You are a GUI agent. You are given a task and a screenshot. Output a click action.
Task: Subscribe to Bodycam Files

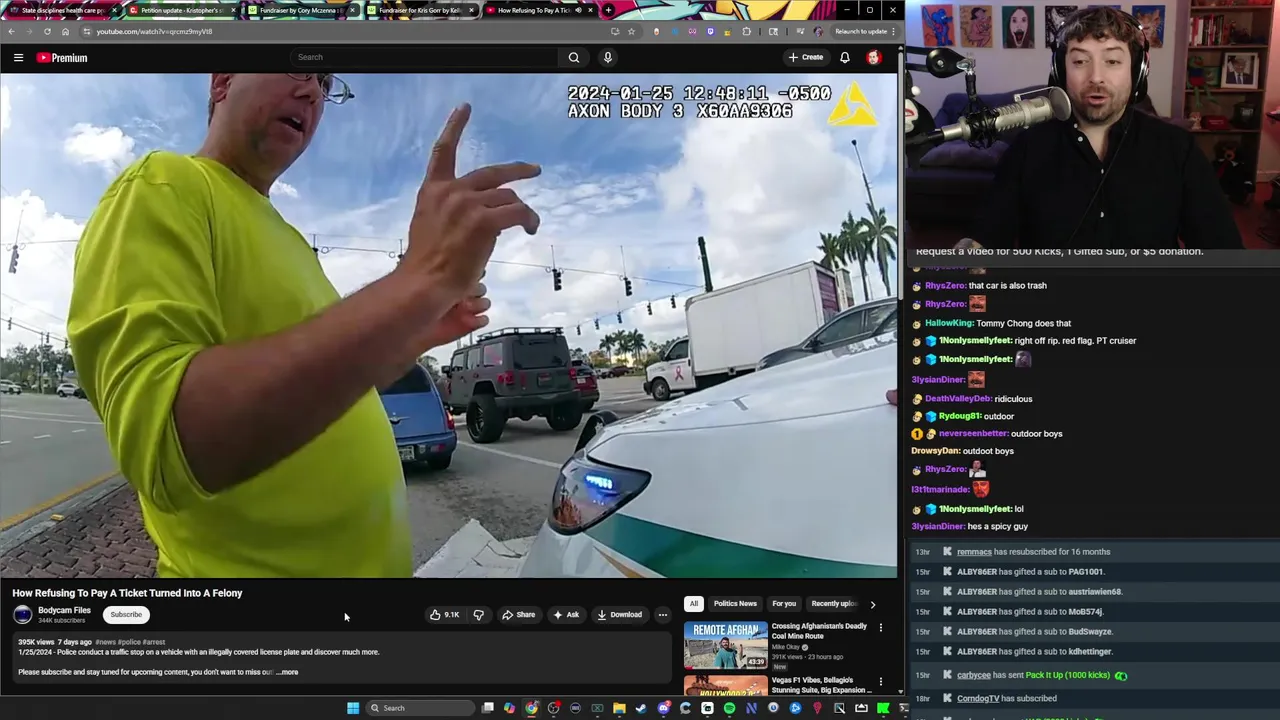[x=126, y=615]
